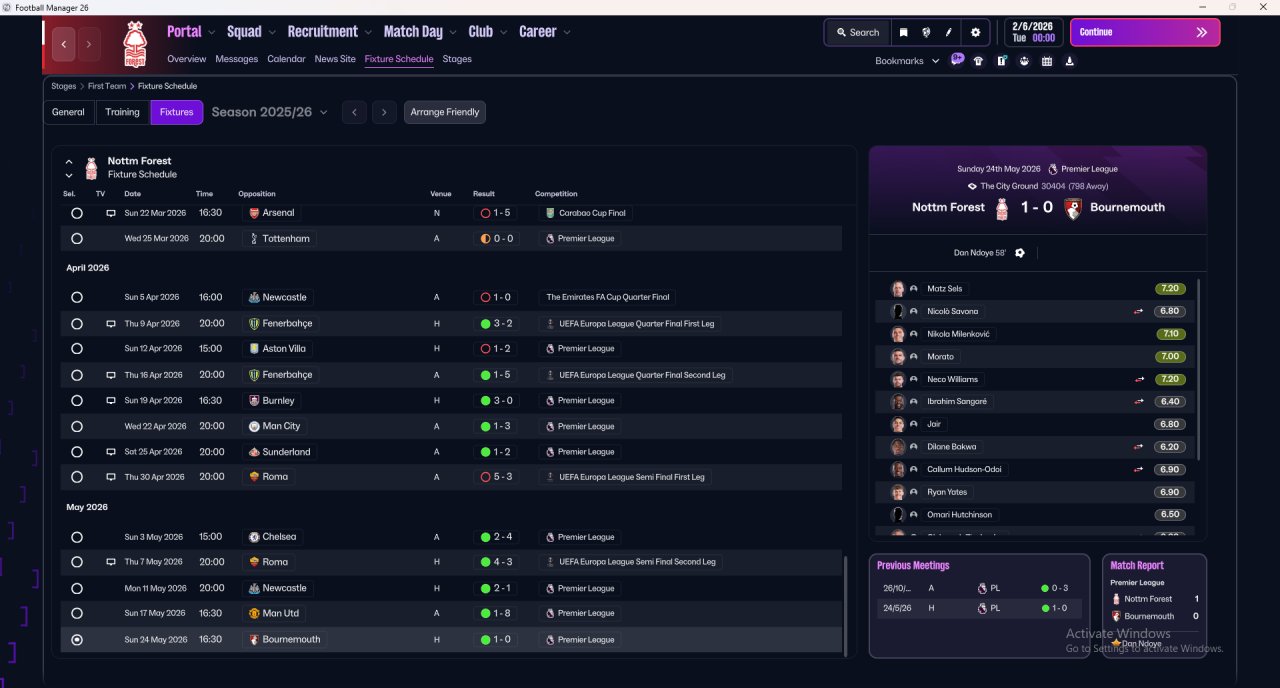Click the Fenerbahçe badge on 9 Apr row
The width and height of the screenshot is (1280, 688).
[x=254, y=324]
